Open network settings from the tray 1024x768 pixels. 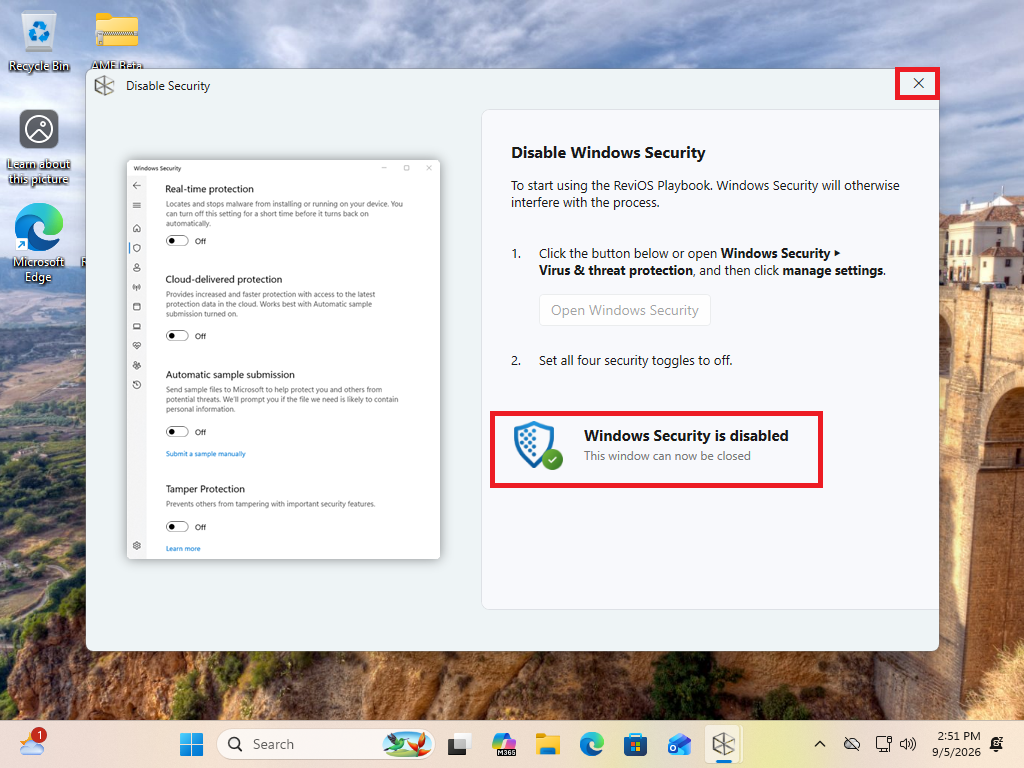click(884, 744)
